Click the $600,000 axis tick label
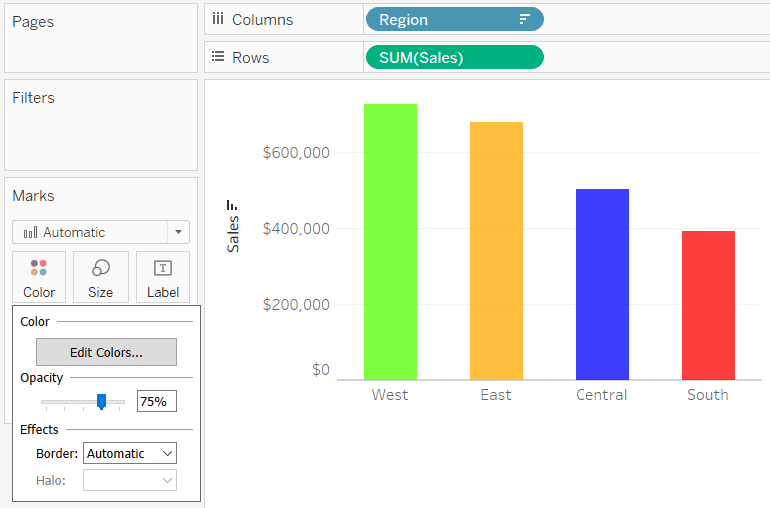Viewport: 770px width, 508px height. click(x=296, y=153)
